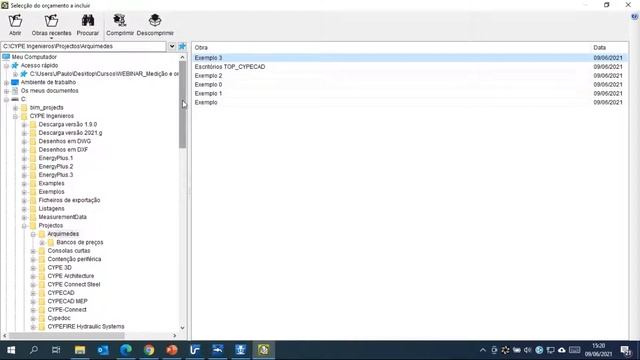Image resolution: width=640 pixels, height=360 pixels.
Task: Open taskbar search magnifier
Action: coord(34,350)
